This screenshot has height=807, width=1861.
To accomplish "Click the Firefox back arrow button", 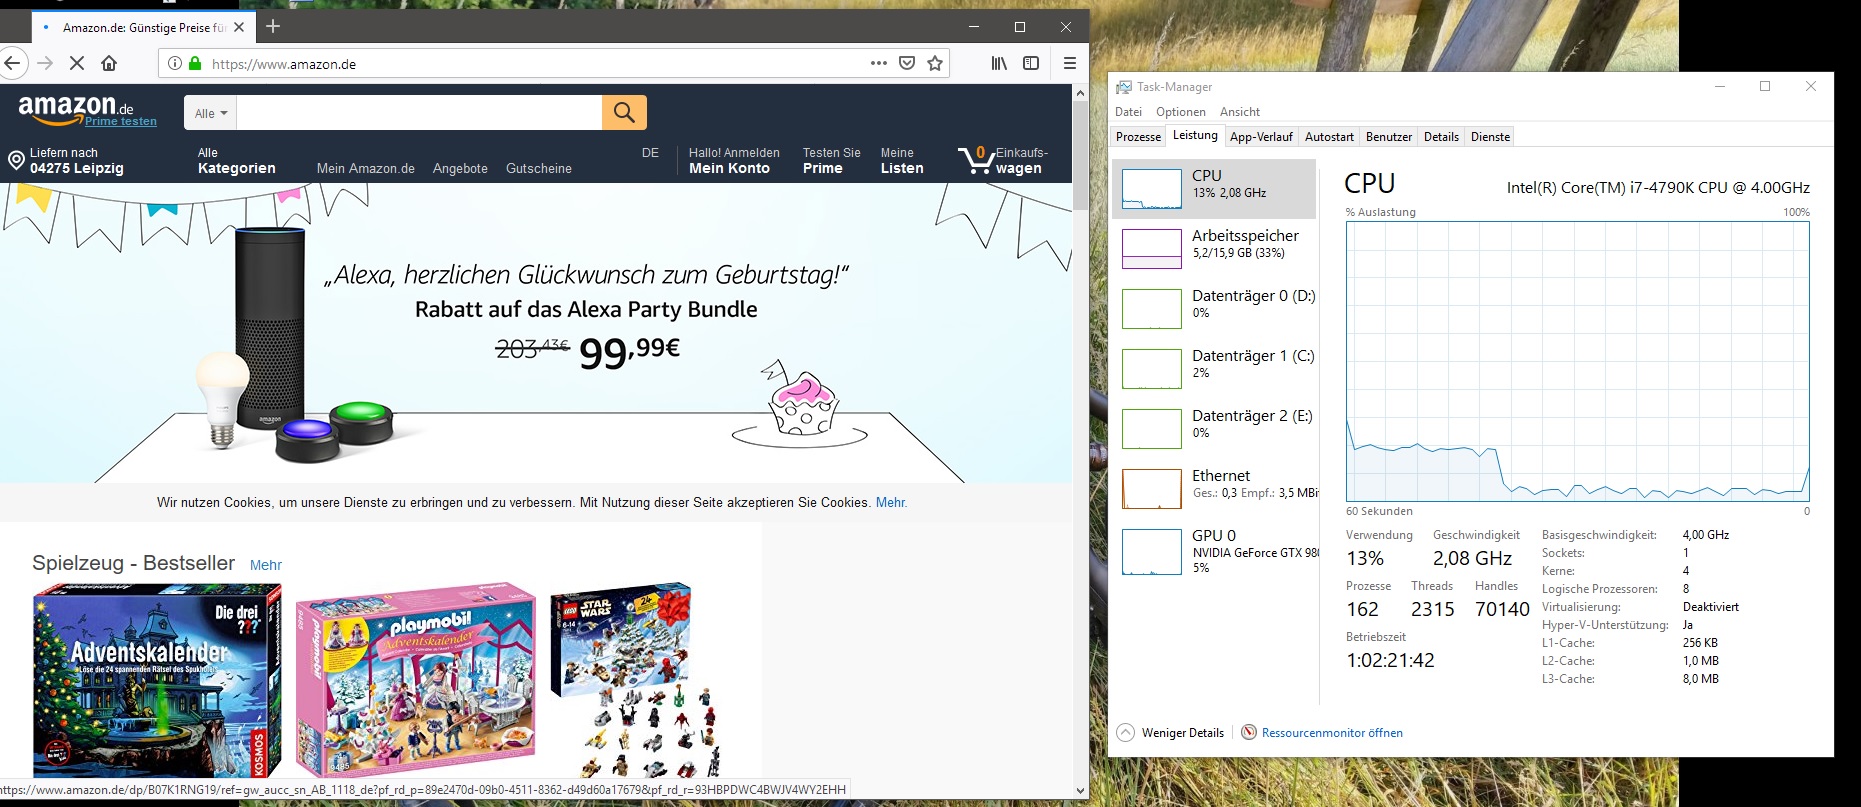I will pyautogui.click(x=11, y=63).
